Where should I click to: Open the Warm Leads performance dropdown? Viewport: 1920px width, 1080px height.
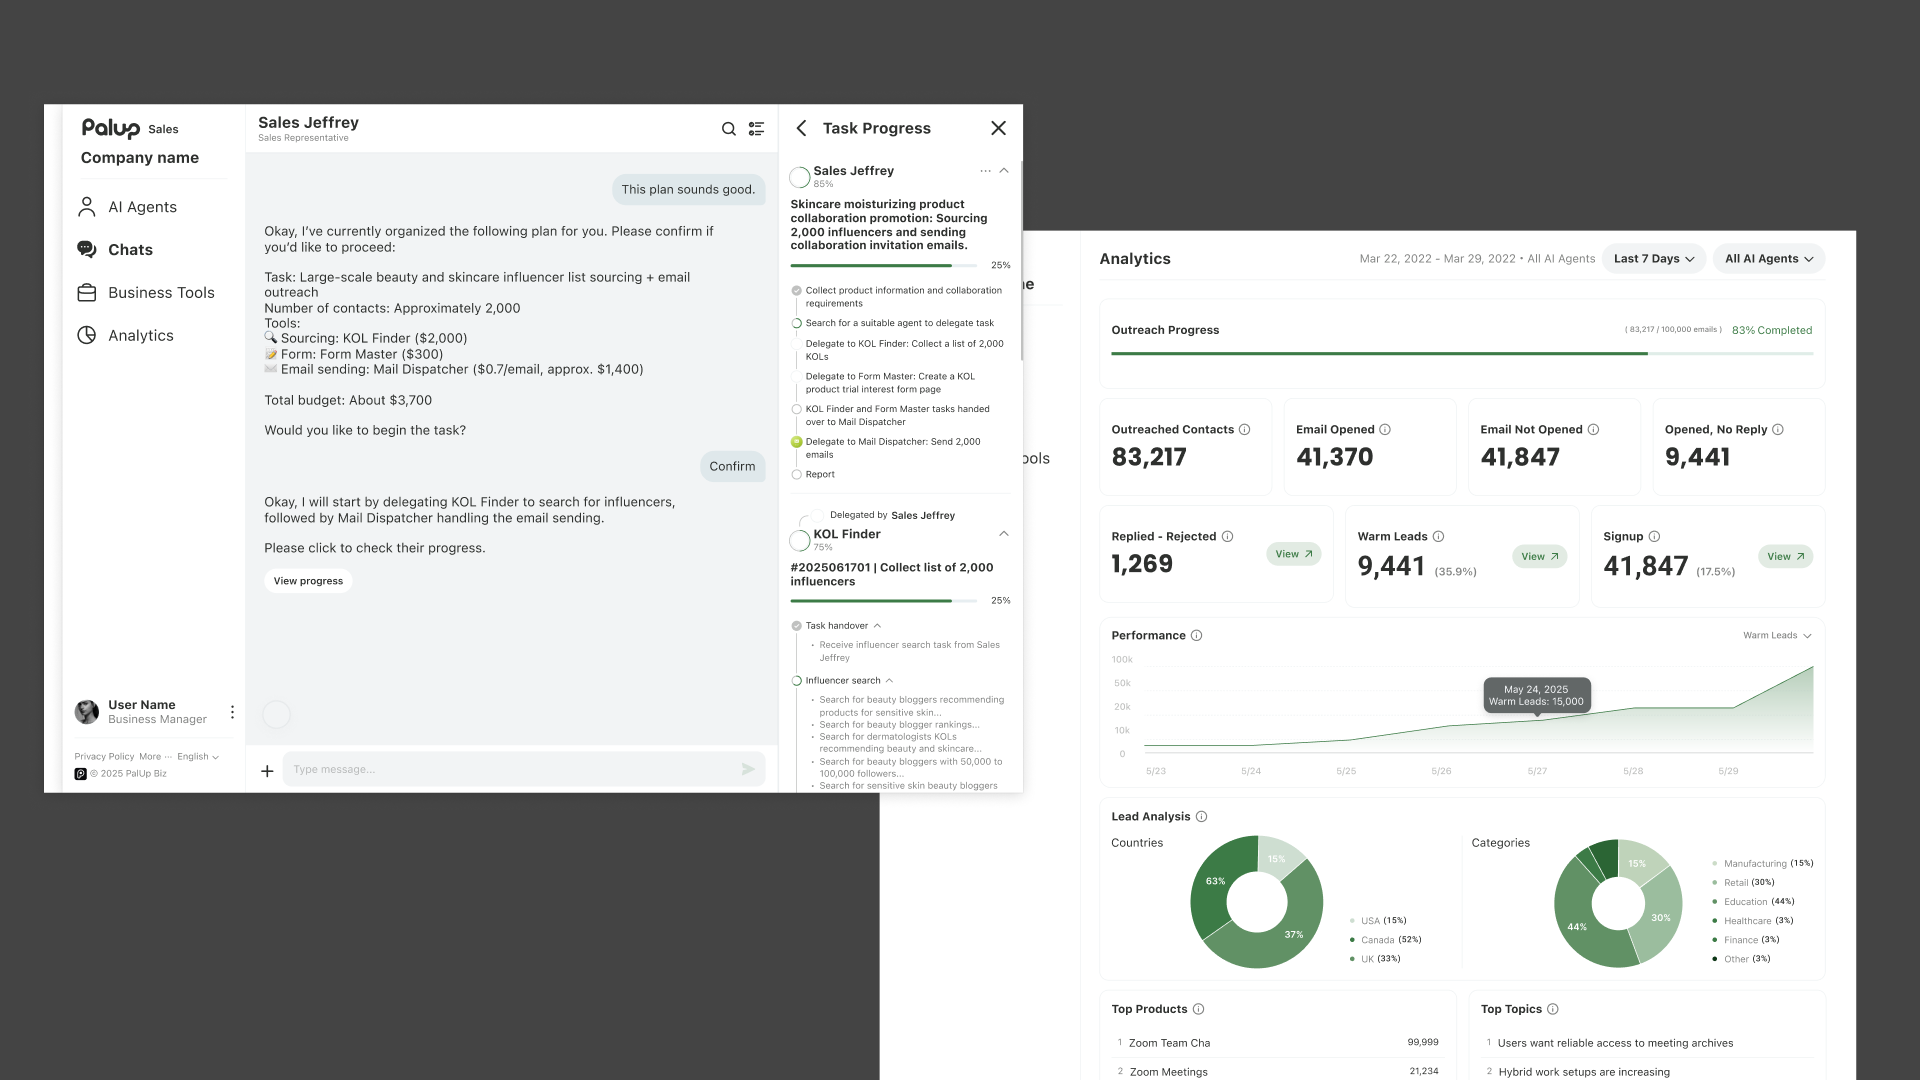[1777, 636]
